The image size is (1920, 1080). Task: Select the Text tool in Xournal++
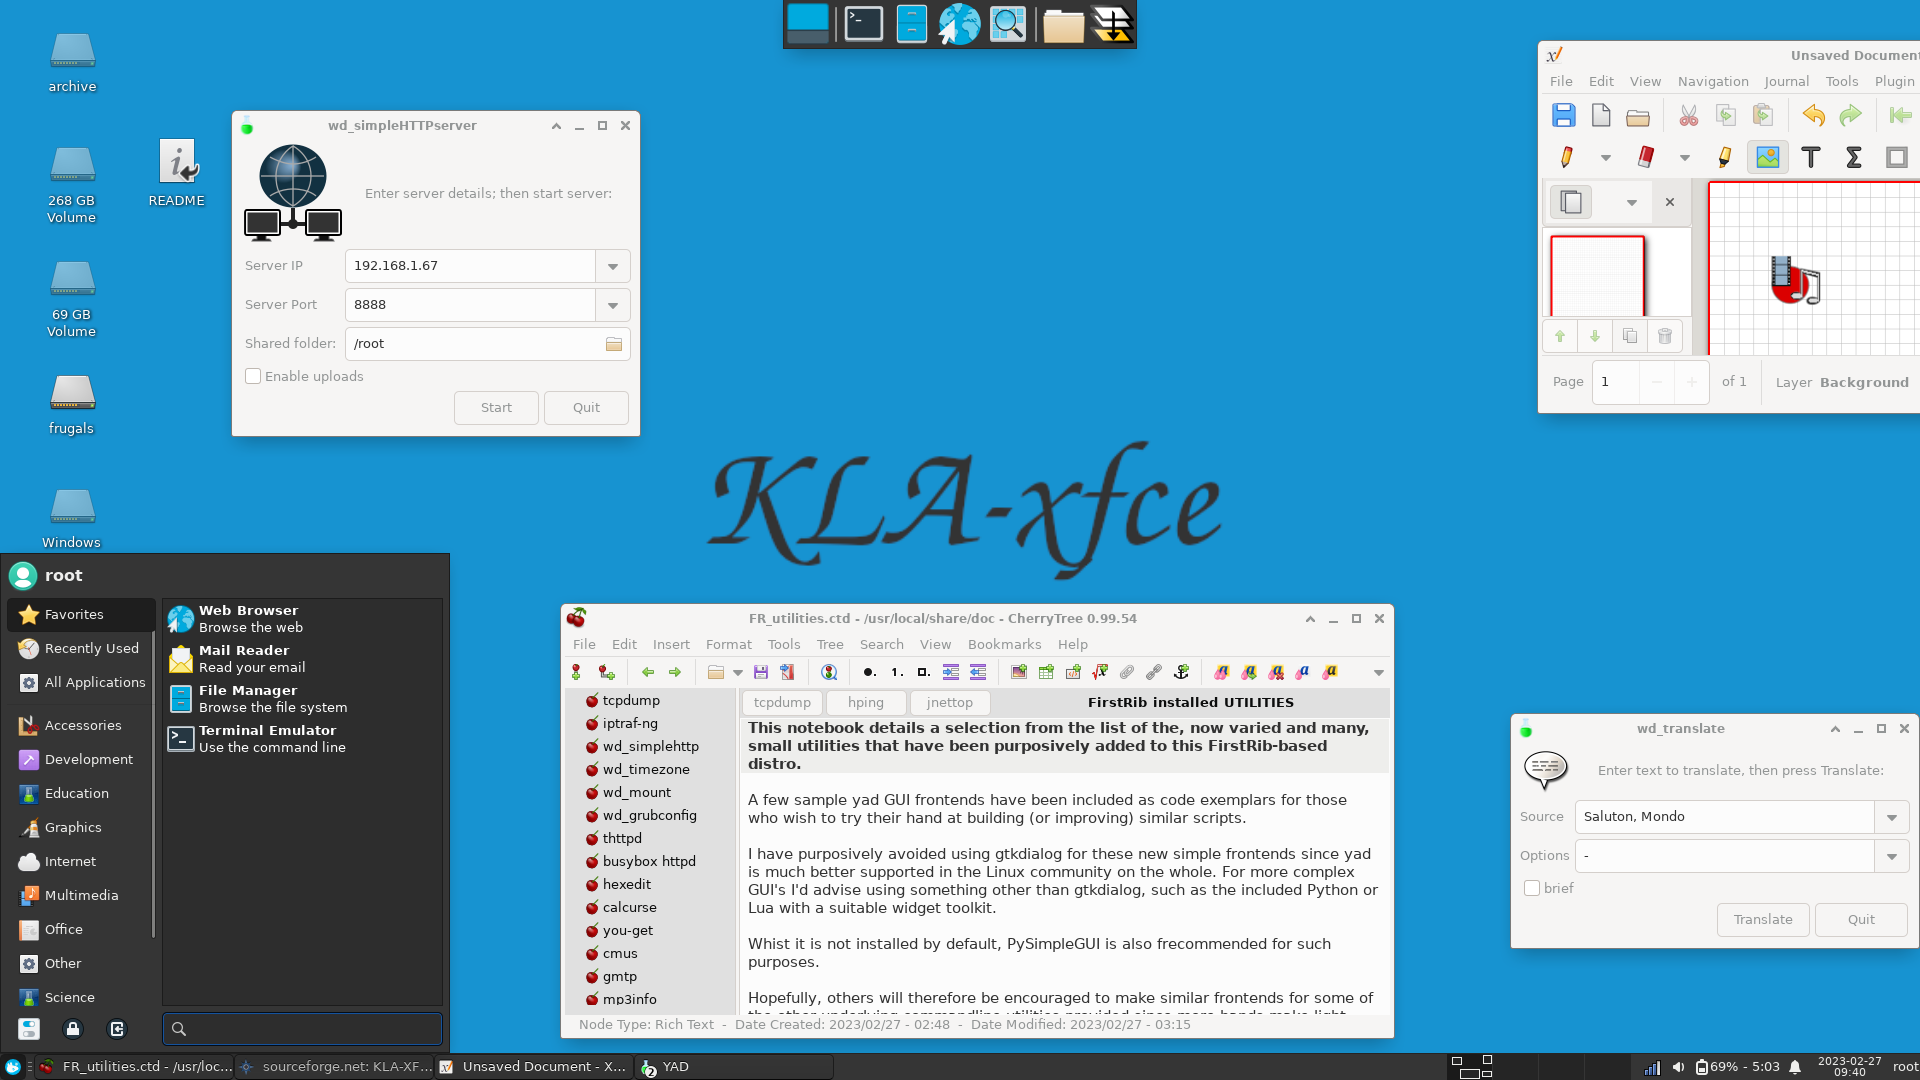pyautogui.click(x=1810, y=157)
